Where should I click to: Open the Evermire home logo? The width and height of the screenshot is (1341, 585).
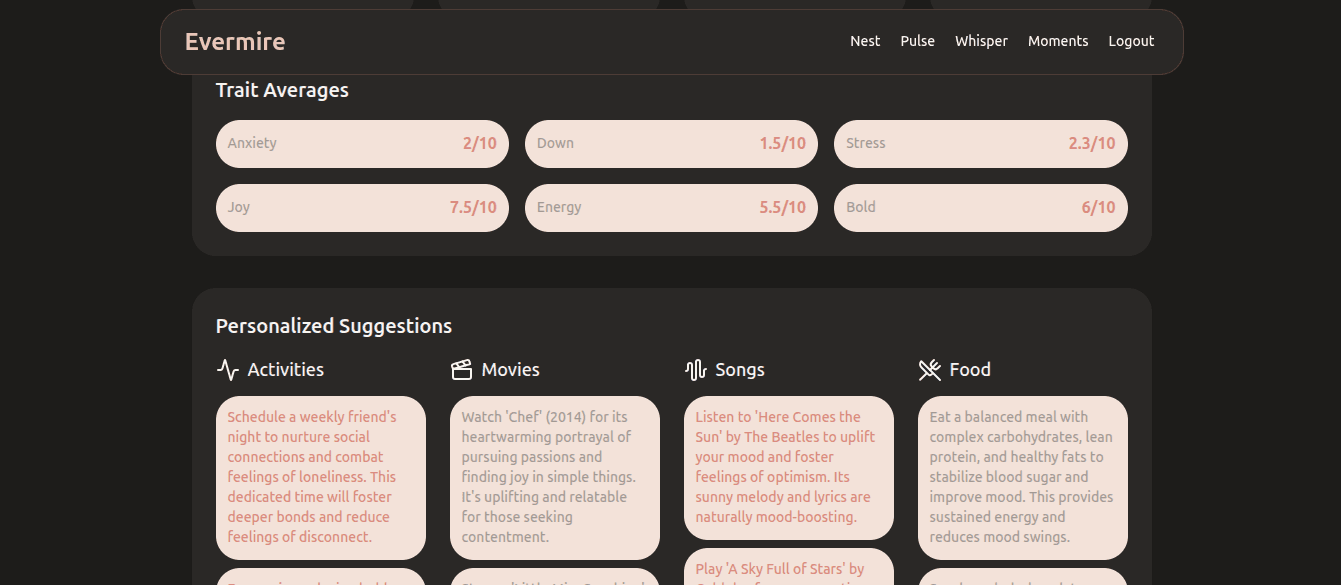coord(234,41)
